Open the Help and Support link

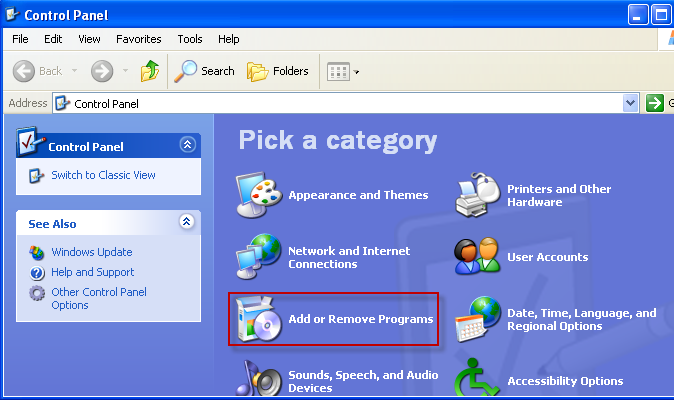click(92, 272)
